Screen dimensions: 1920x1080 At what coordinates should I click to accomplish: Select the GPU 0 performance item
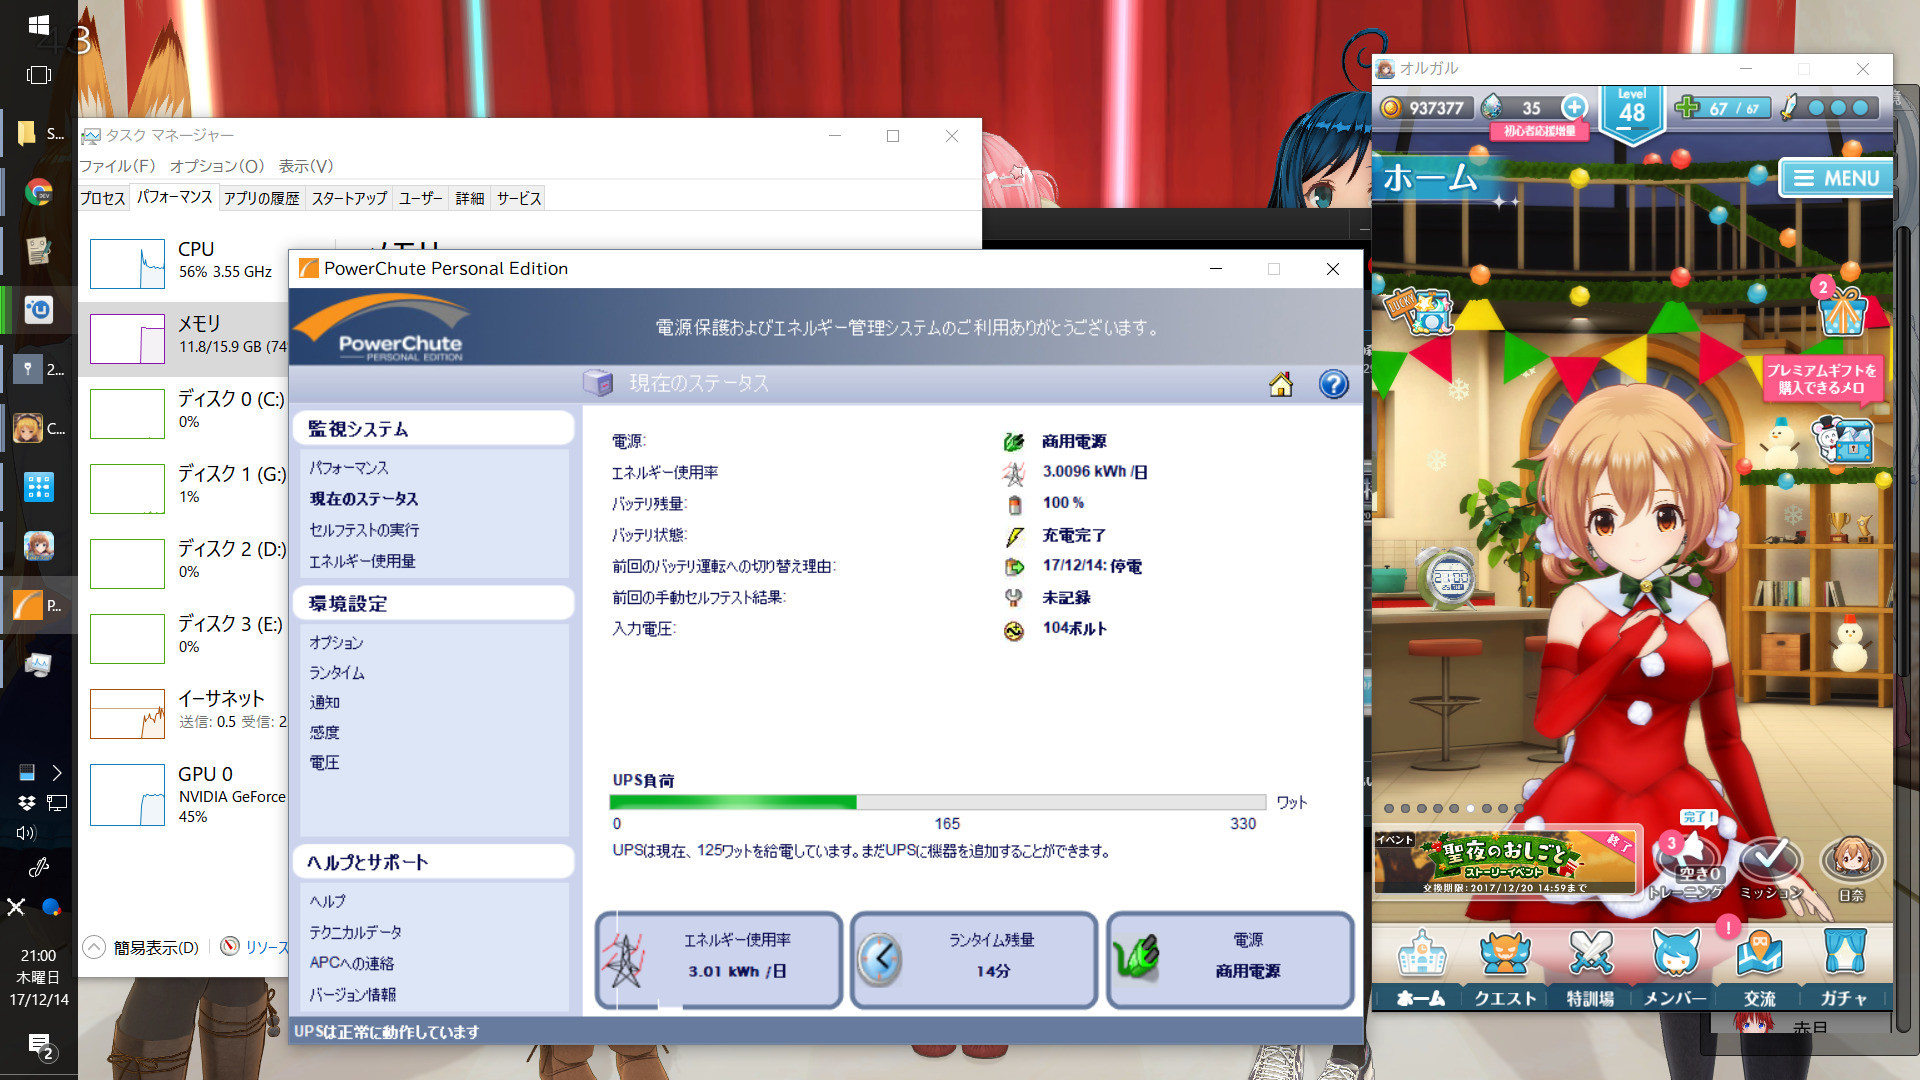coord(184,794)
